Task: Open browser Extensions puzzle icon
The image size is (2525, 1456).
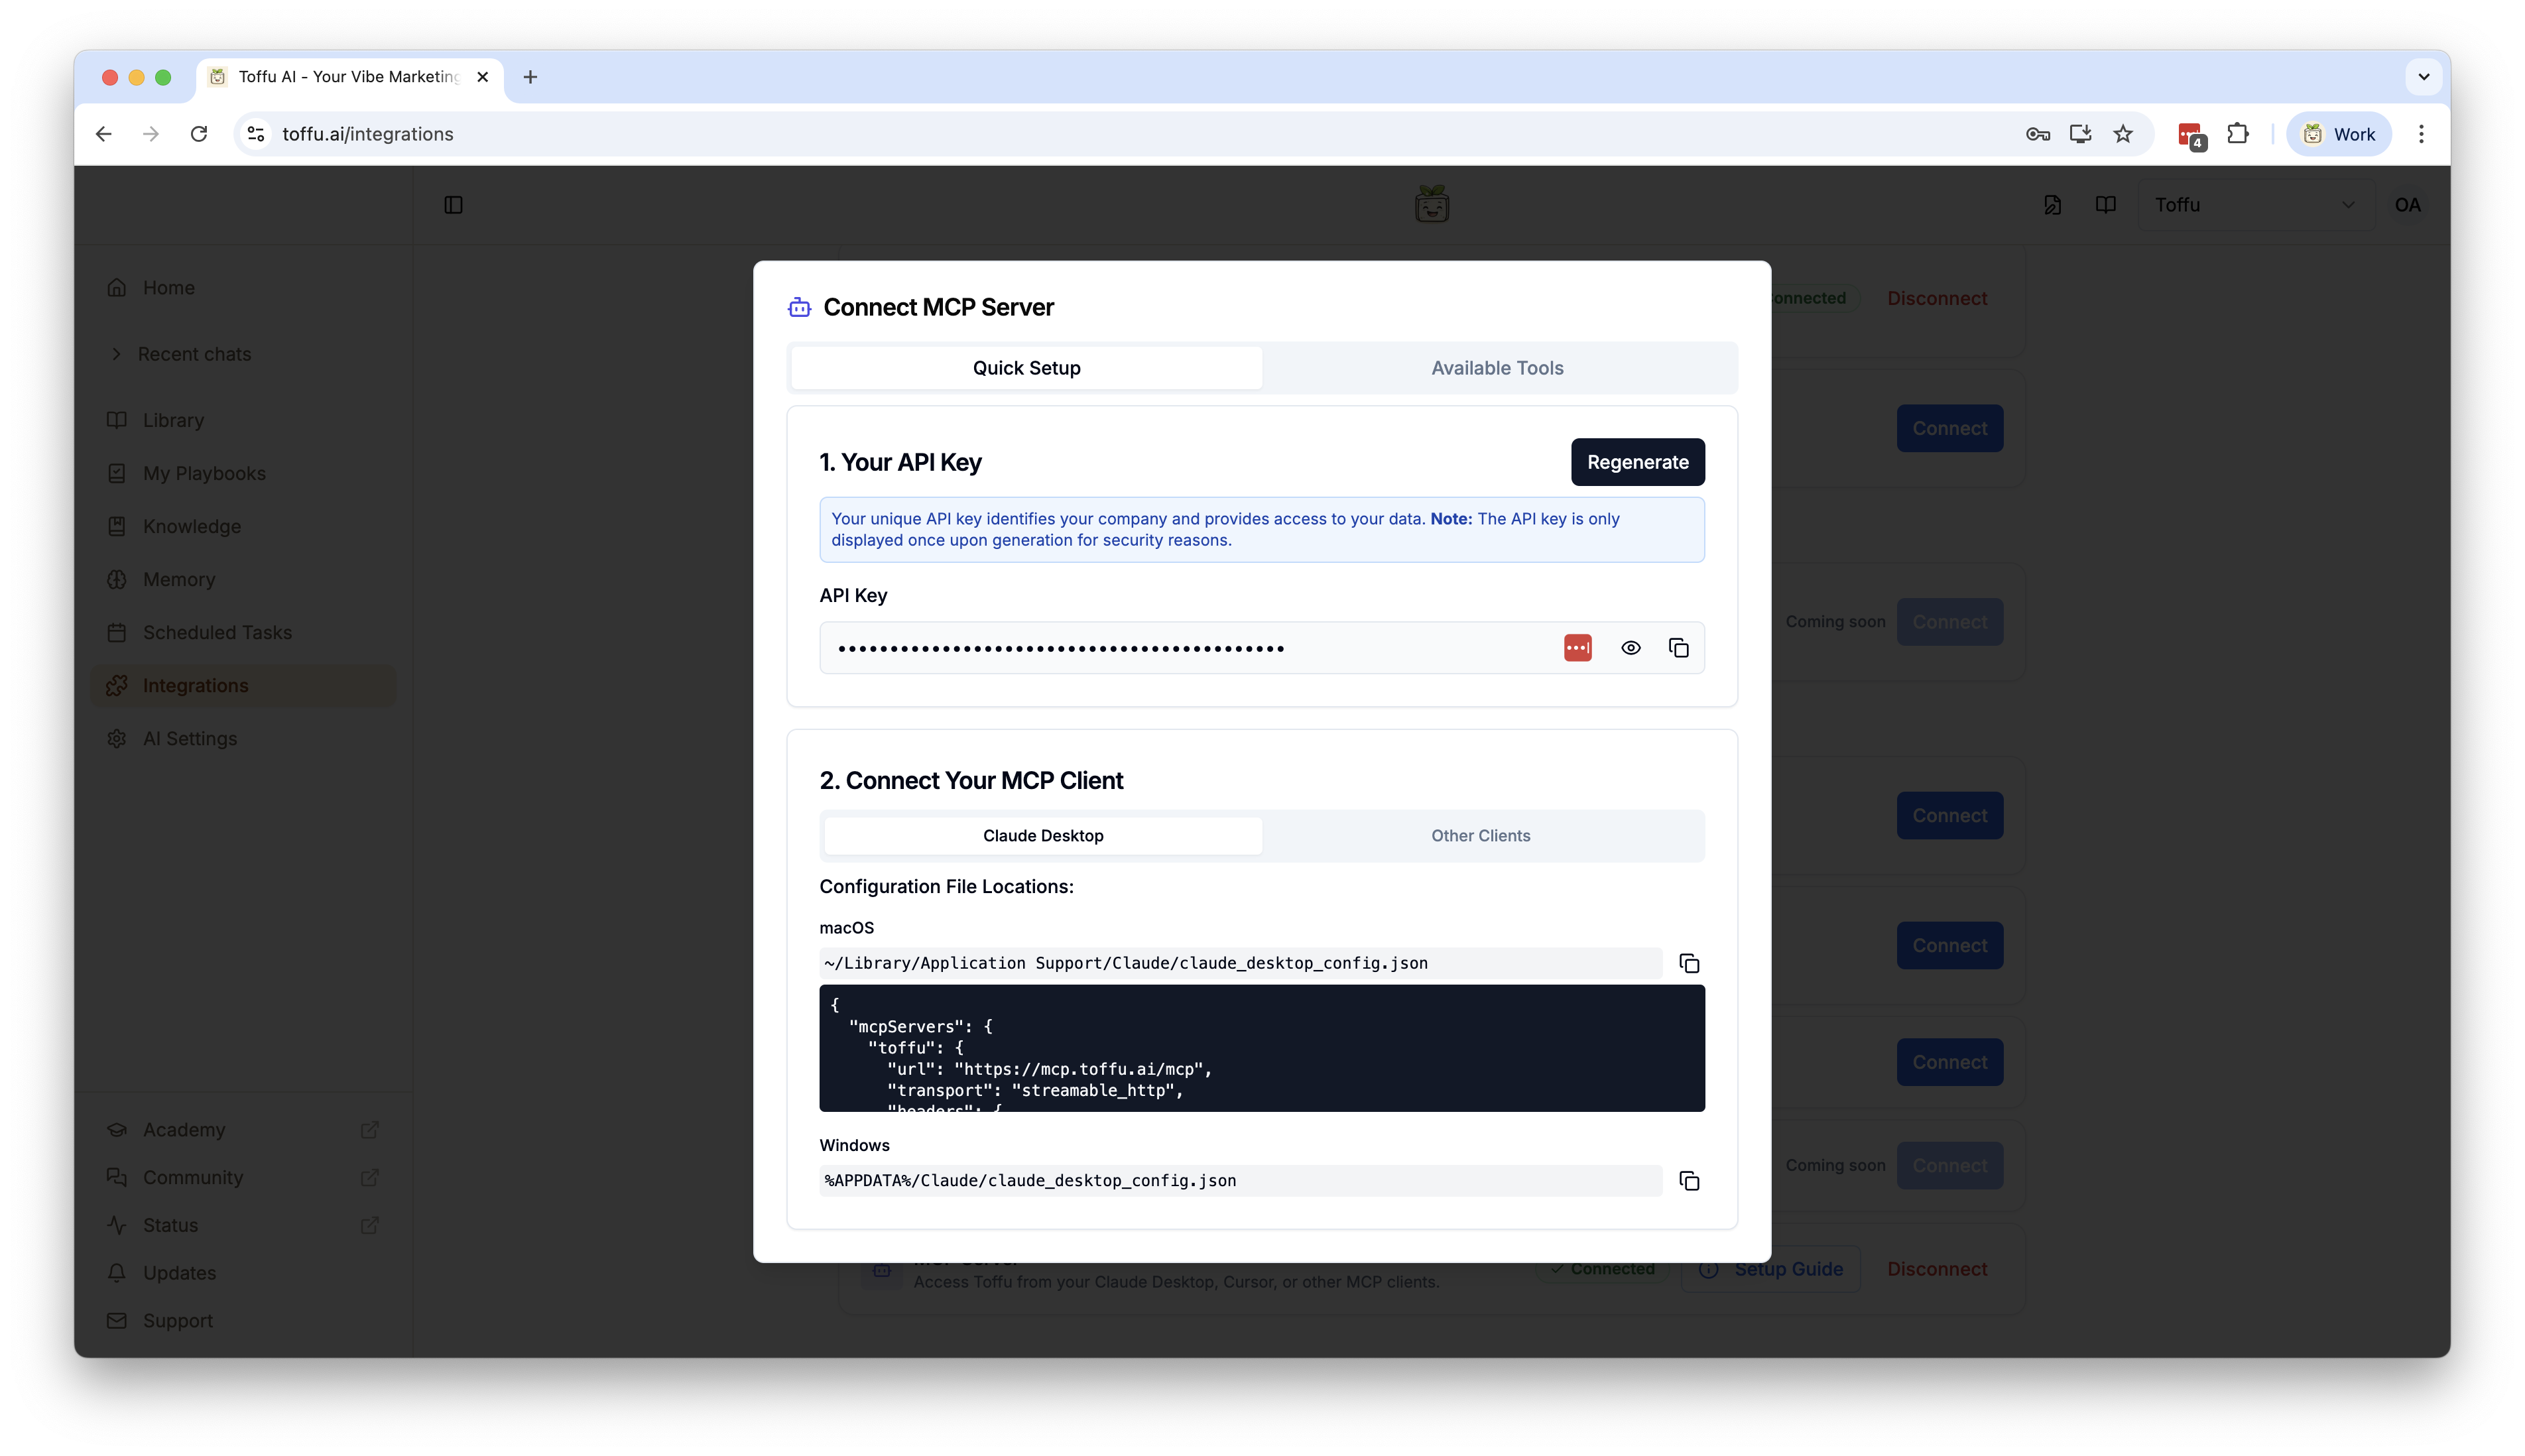Action: 2238,134
